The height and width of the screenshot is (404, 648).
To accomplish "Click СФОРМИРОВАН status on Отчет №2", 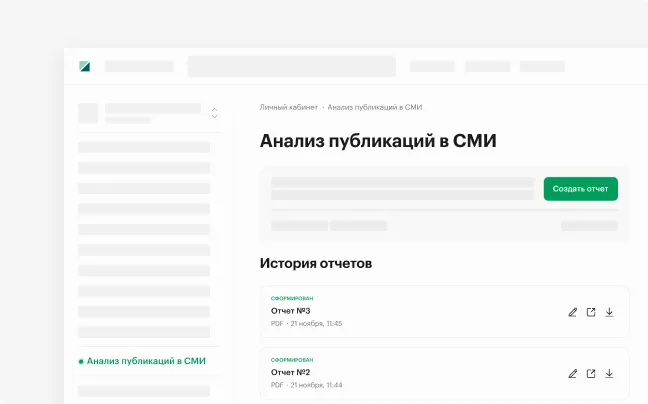I will tap(292, 360).
